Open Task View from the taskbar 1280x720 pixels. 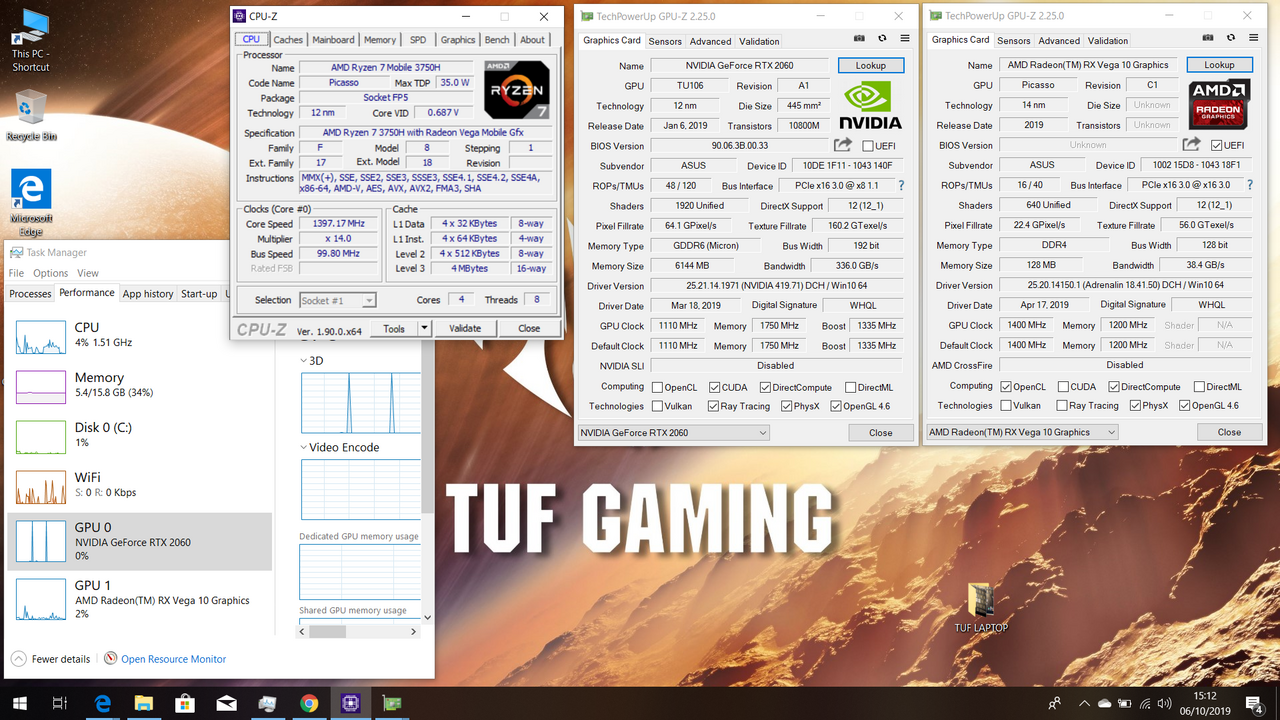[59, 703]
